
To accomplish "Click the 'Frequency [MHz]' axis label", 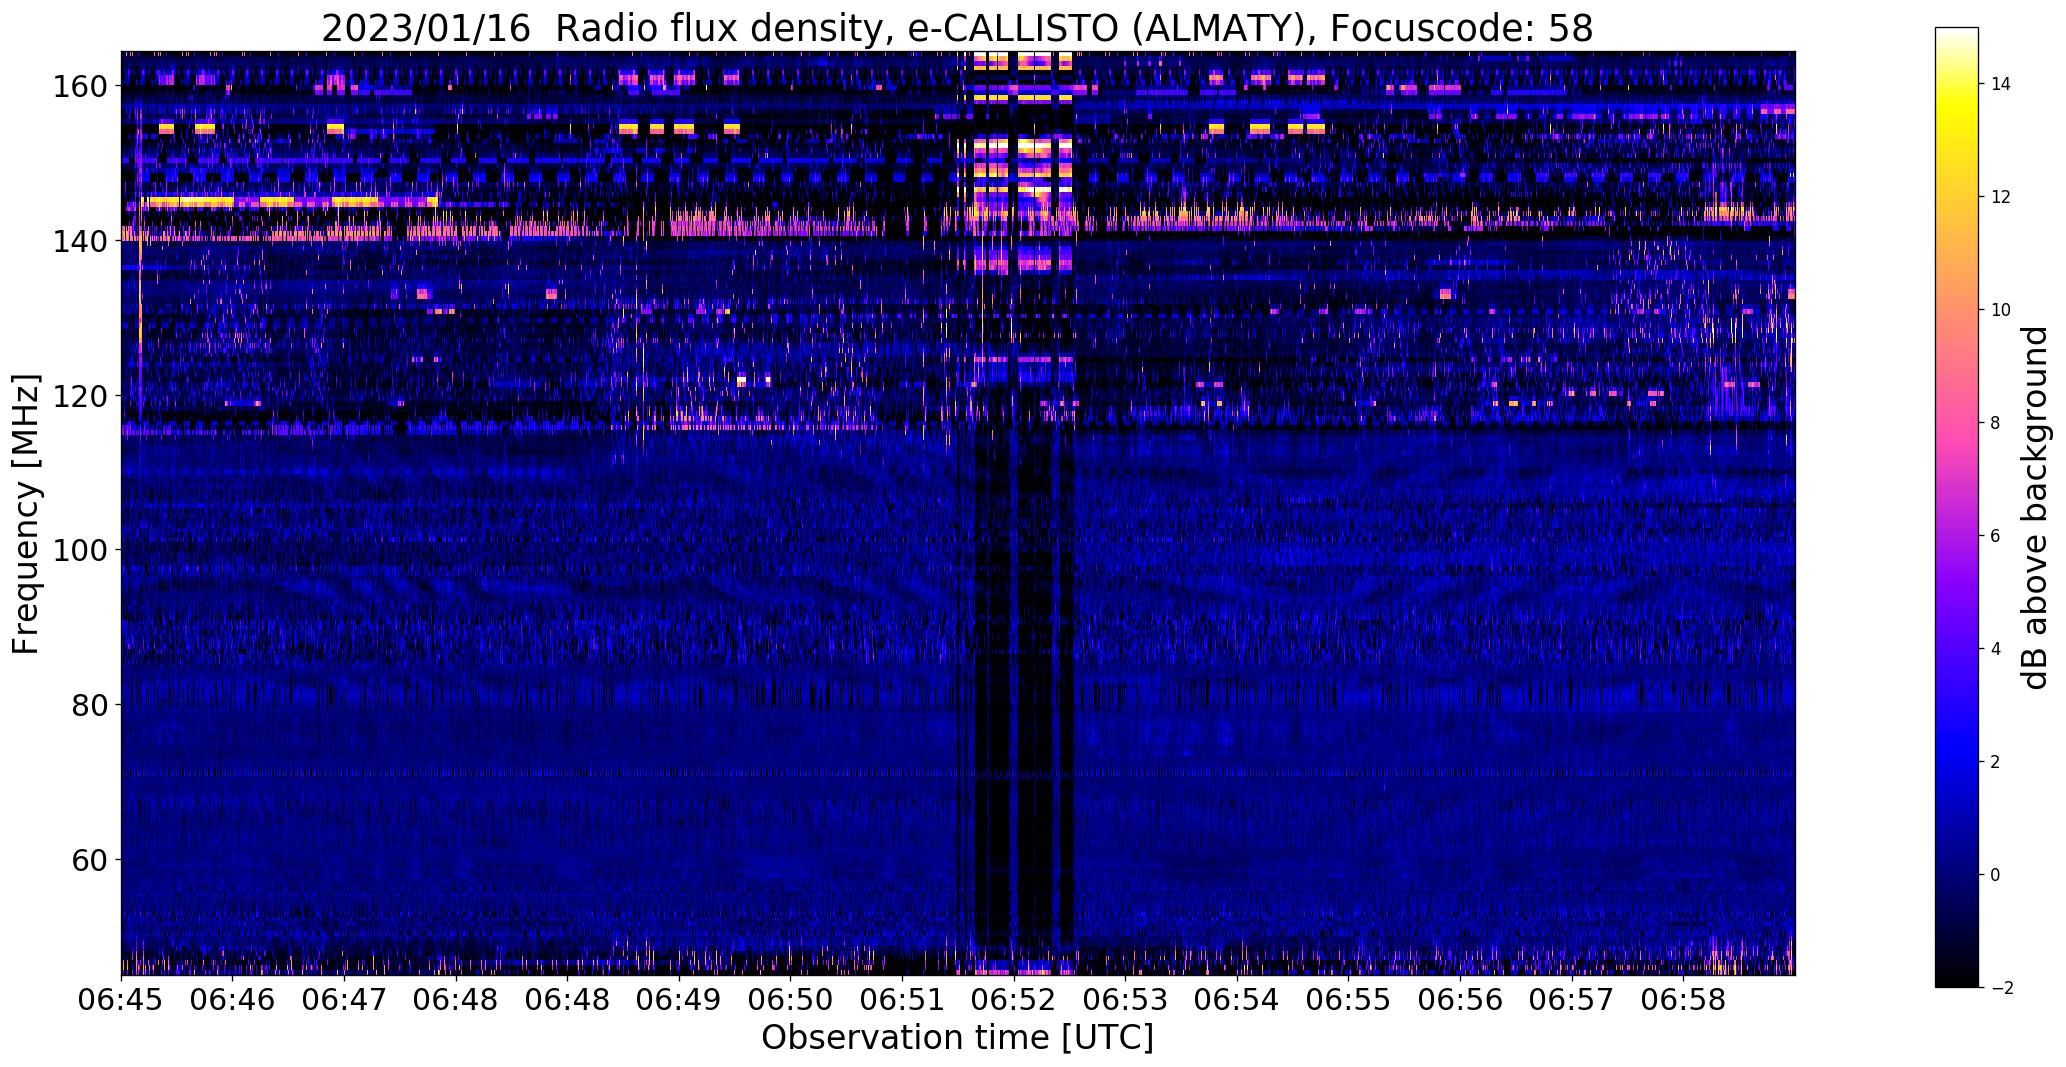I will 26,514.
